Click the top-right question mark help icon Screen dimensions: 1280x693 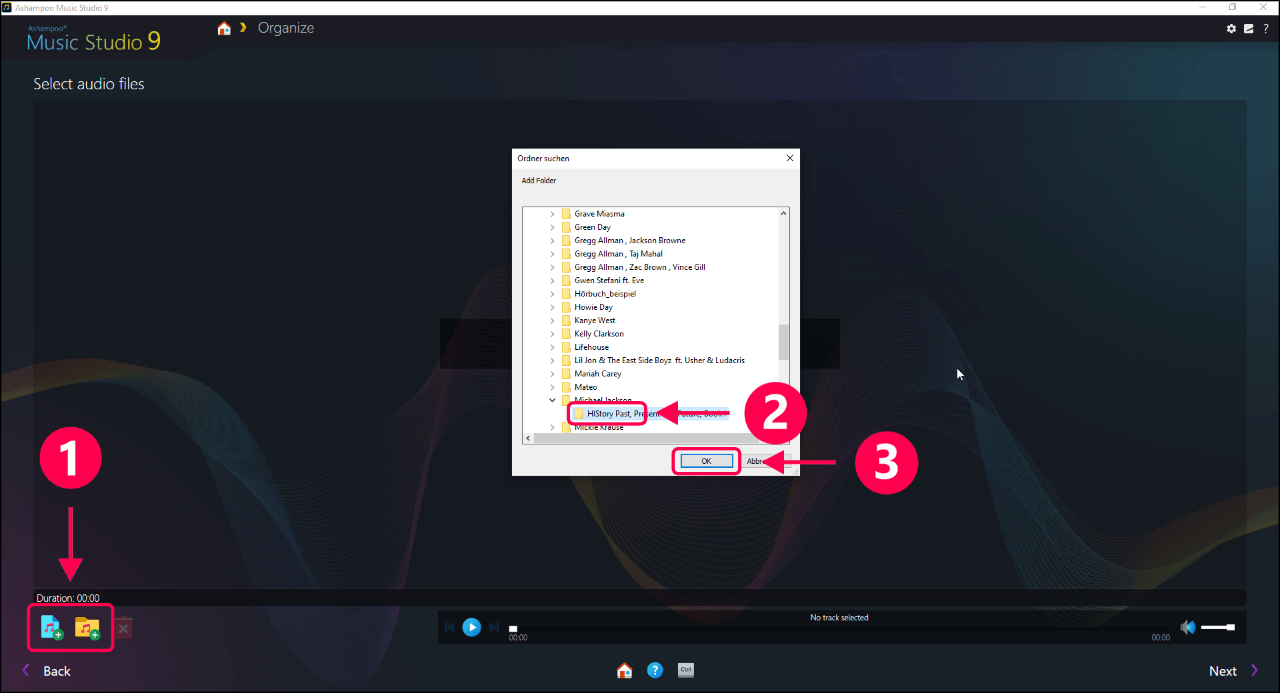(1265, 28)
